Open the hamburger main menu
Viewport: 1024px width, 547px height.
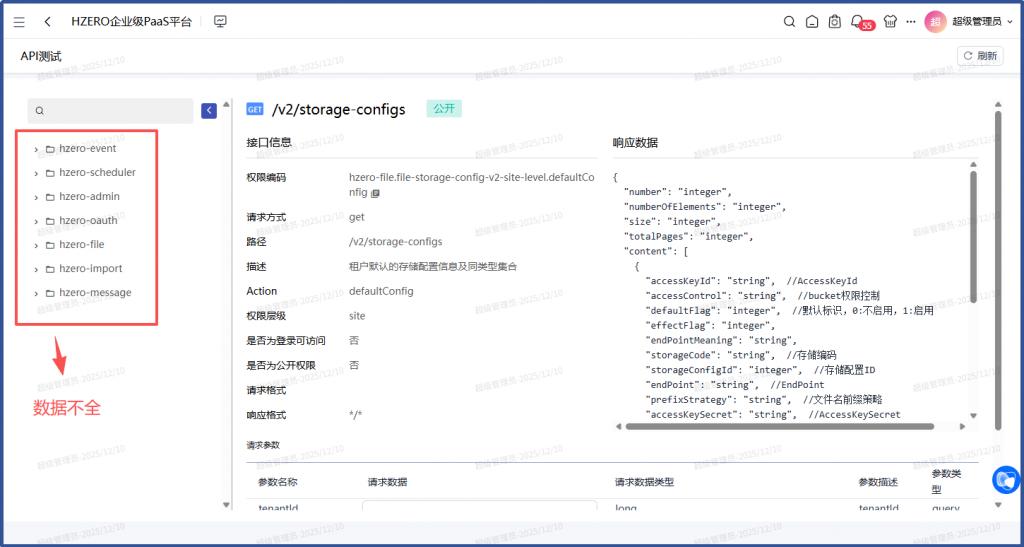tap(19, 21)
